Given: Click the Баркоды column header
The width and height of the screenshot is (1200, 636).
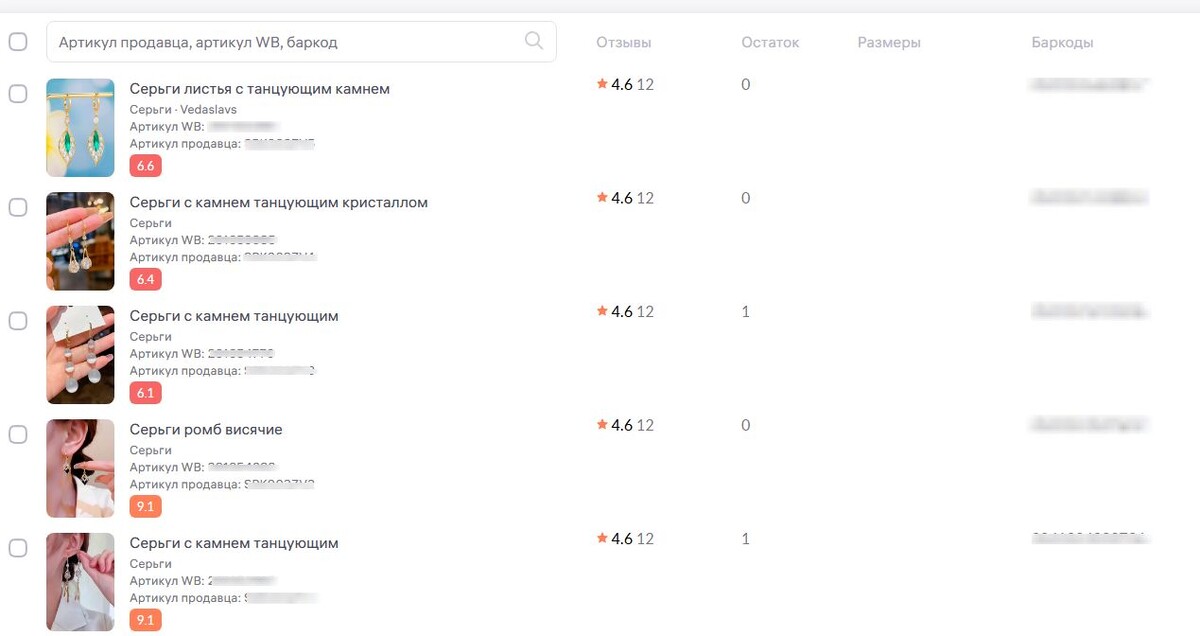Looking at the screenshot, I should [x=1062, y=43].
